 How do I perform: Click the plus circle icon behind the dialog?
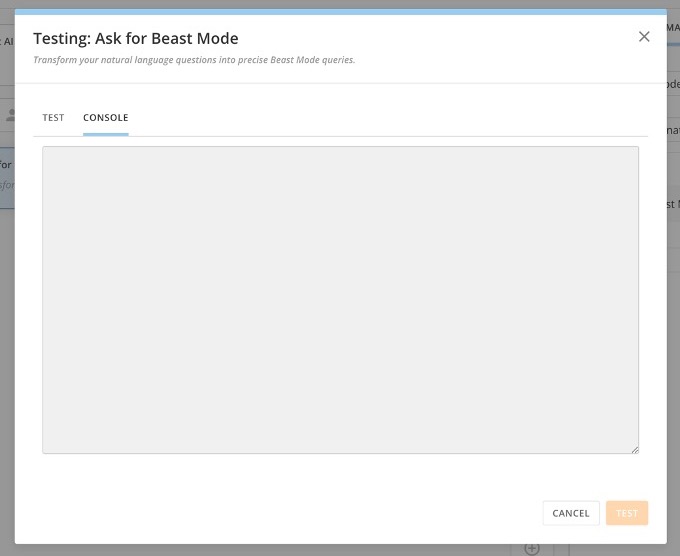click(532, 549)
